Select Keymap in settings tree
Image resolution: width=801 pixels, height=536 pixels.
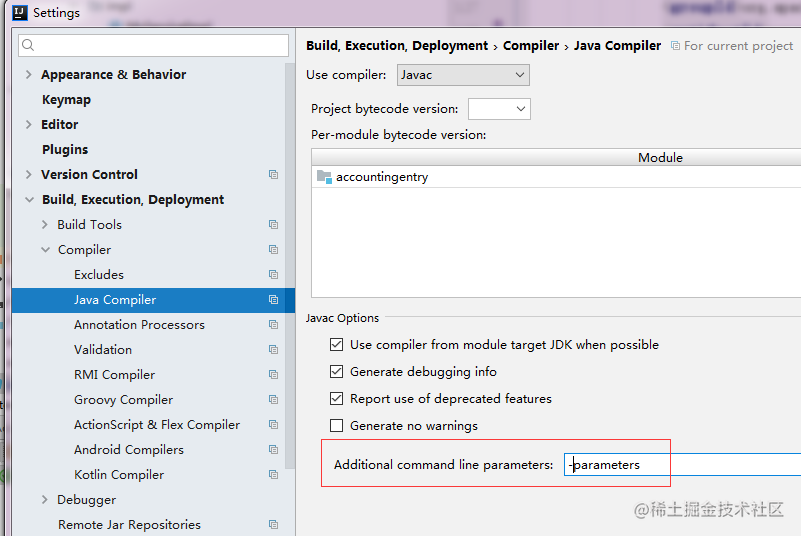[x=66, y=100]
